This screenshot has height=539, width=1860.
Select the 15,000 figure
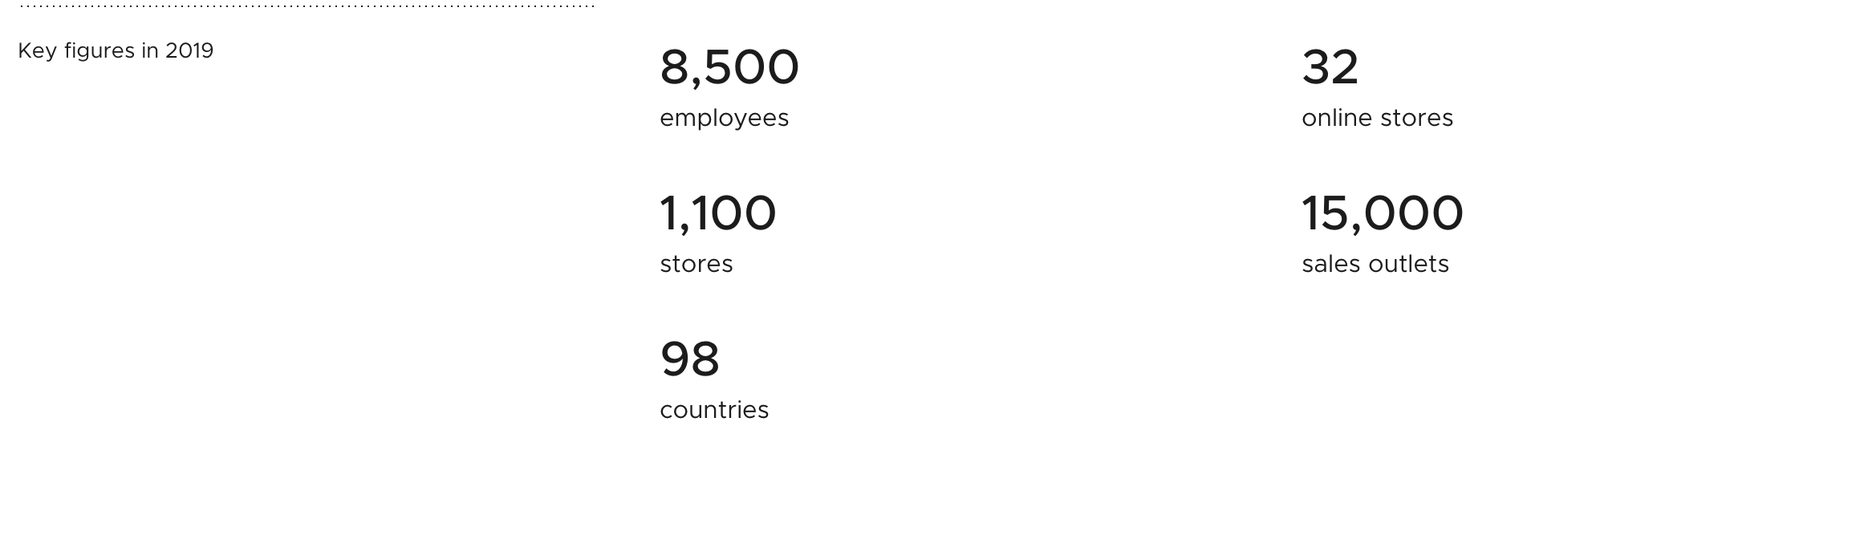pos(1382,214)
